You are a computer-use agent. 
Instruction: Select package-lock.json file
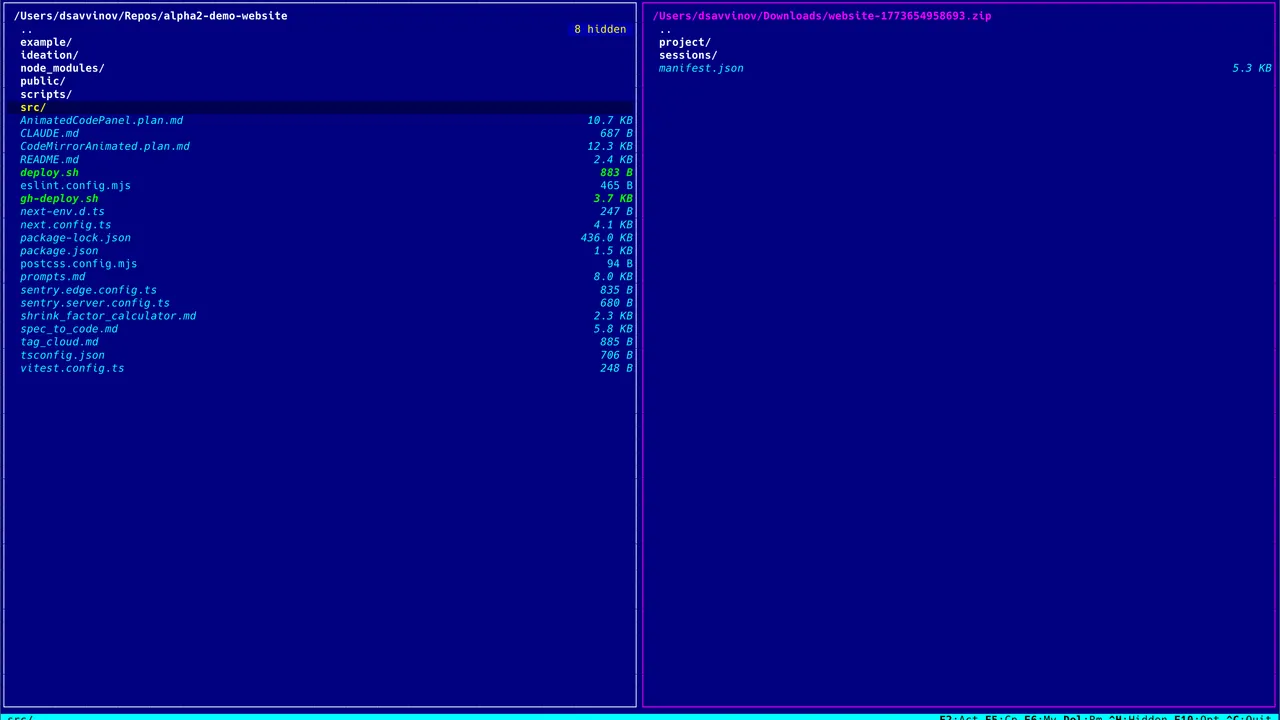pyautogui.click(x=75, y=237)
